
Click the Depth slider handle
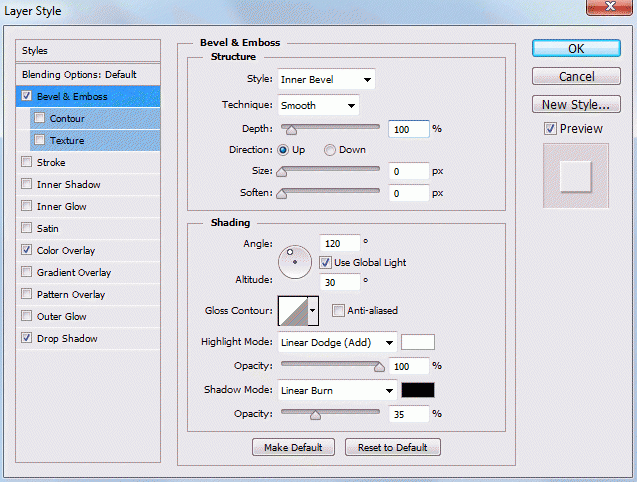[291, 130]
